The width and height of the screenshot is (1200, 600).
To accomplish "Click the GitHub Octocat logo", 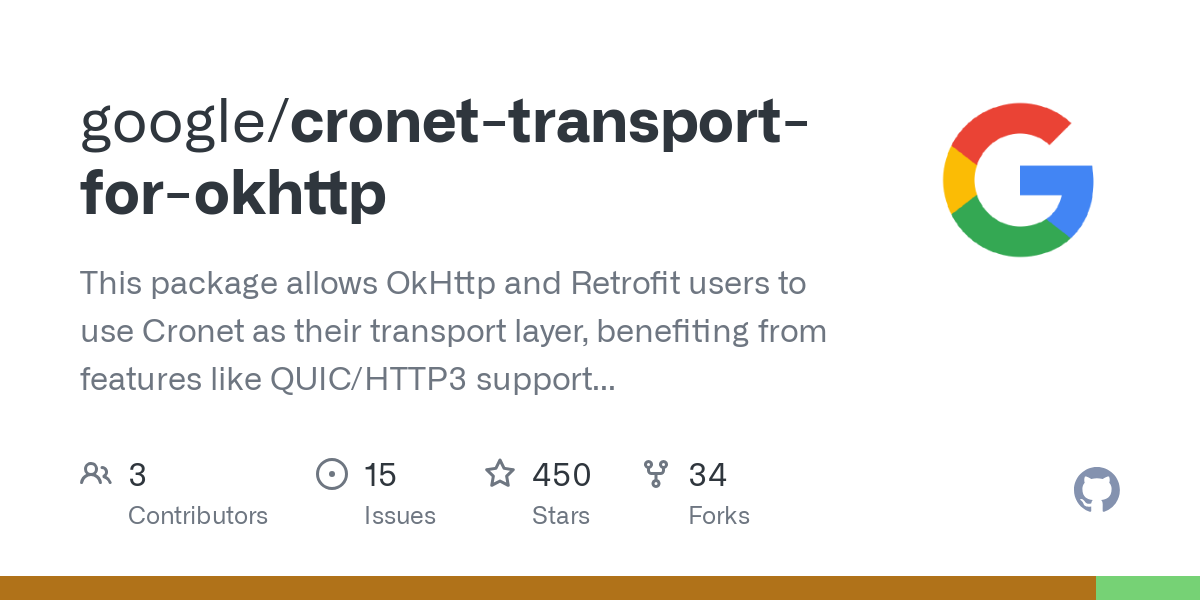I will point(1097,490).
